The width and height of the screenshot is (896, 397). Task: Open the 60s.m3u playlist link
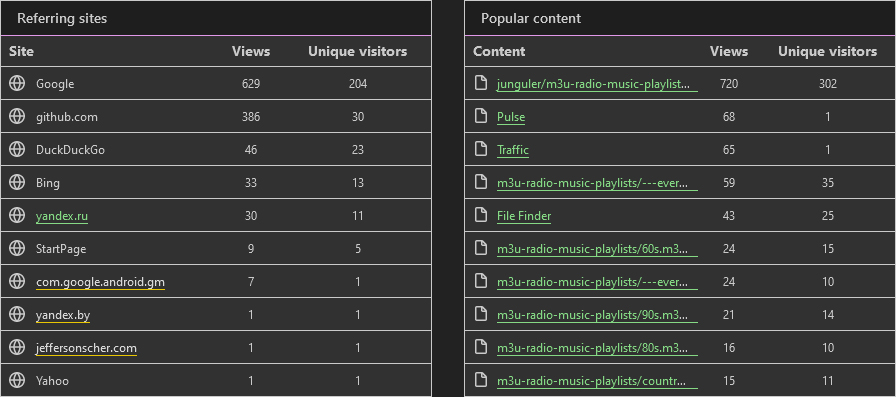tap(597, 249)
